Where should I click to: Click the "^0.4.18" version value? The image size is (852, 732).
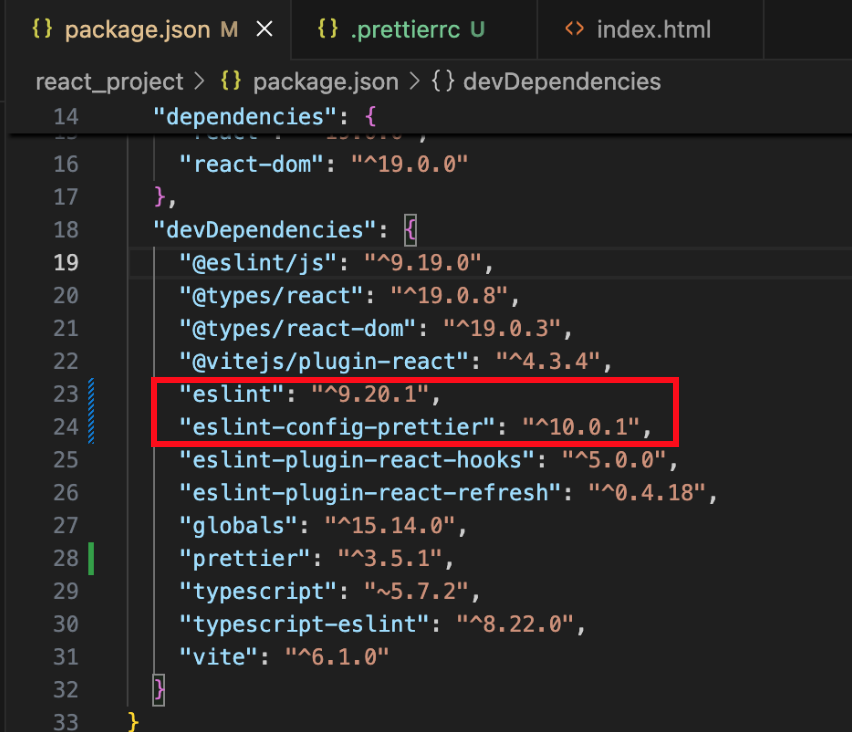[x=647, y=493]
